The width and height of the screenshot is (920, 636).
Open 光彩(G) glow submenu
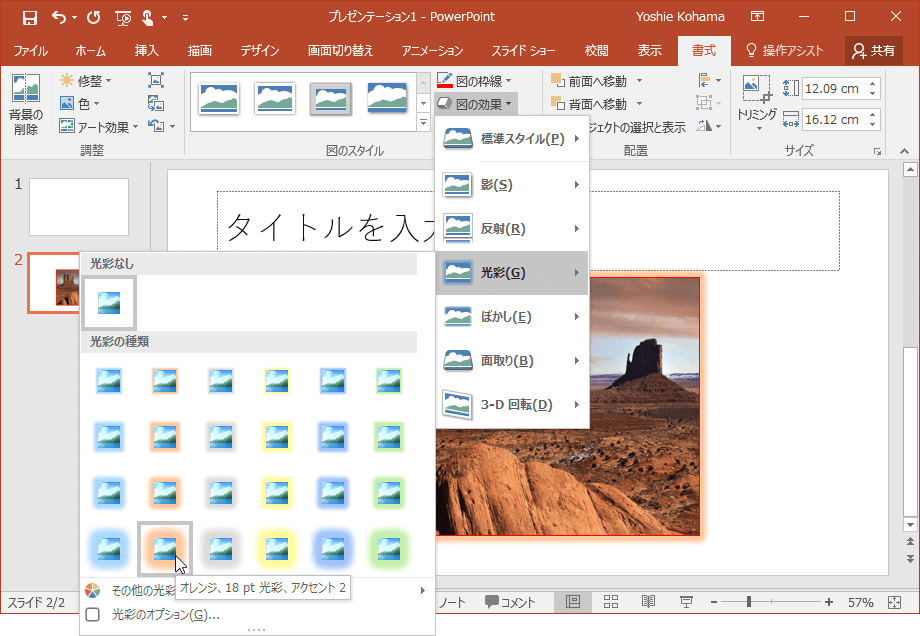pos(512,273)
